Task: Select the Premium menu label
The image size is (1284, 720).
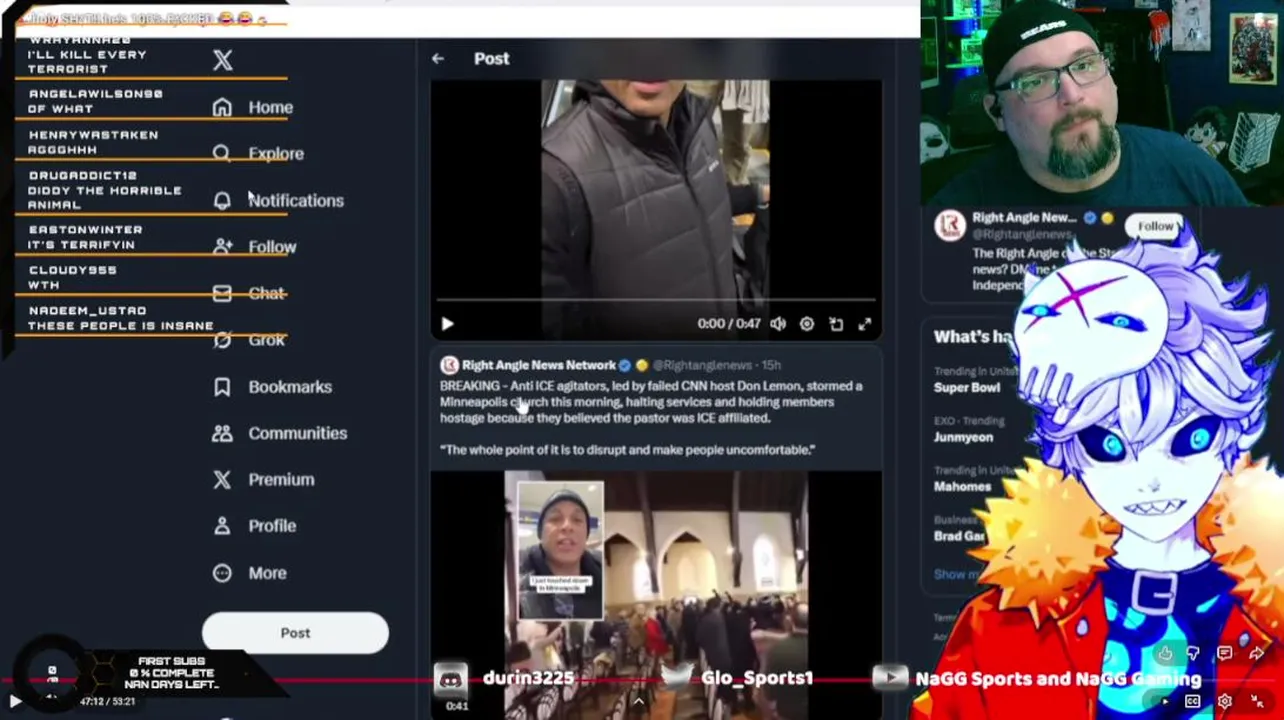Action: [x=281, y=480]
